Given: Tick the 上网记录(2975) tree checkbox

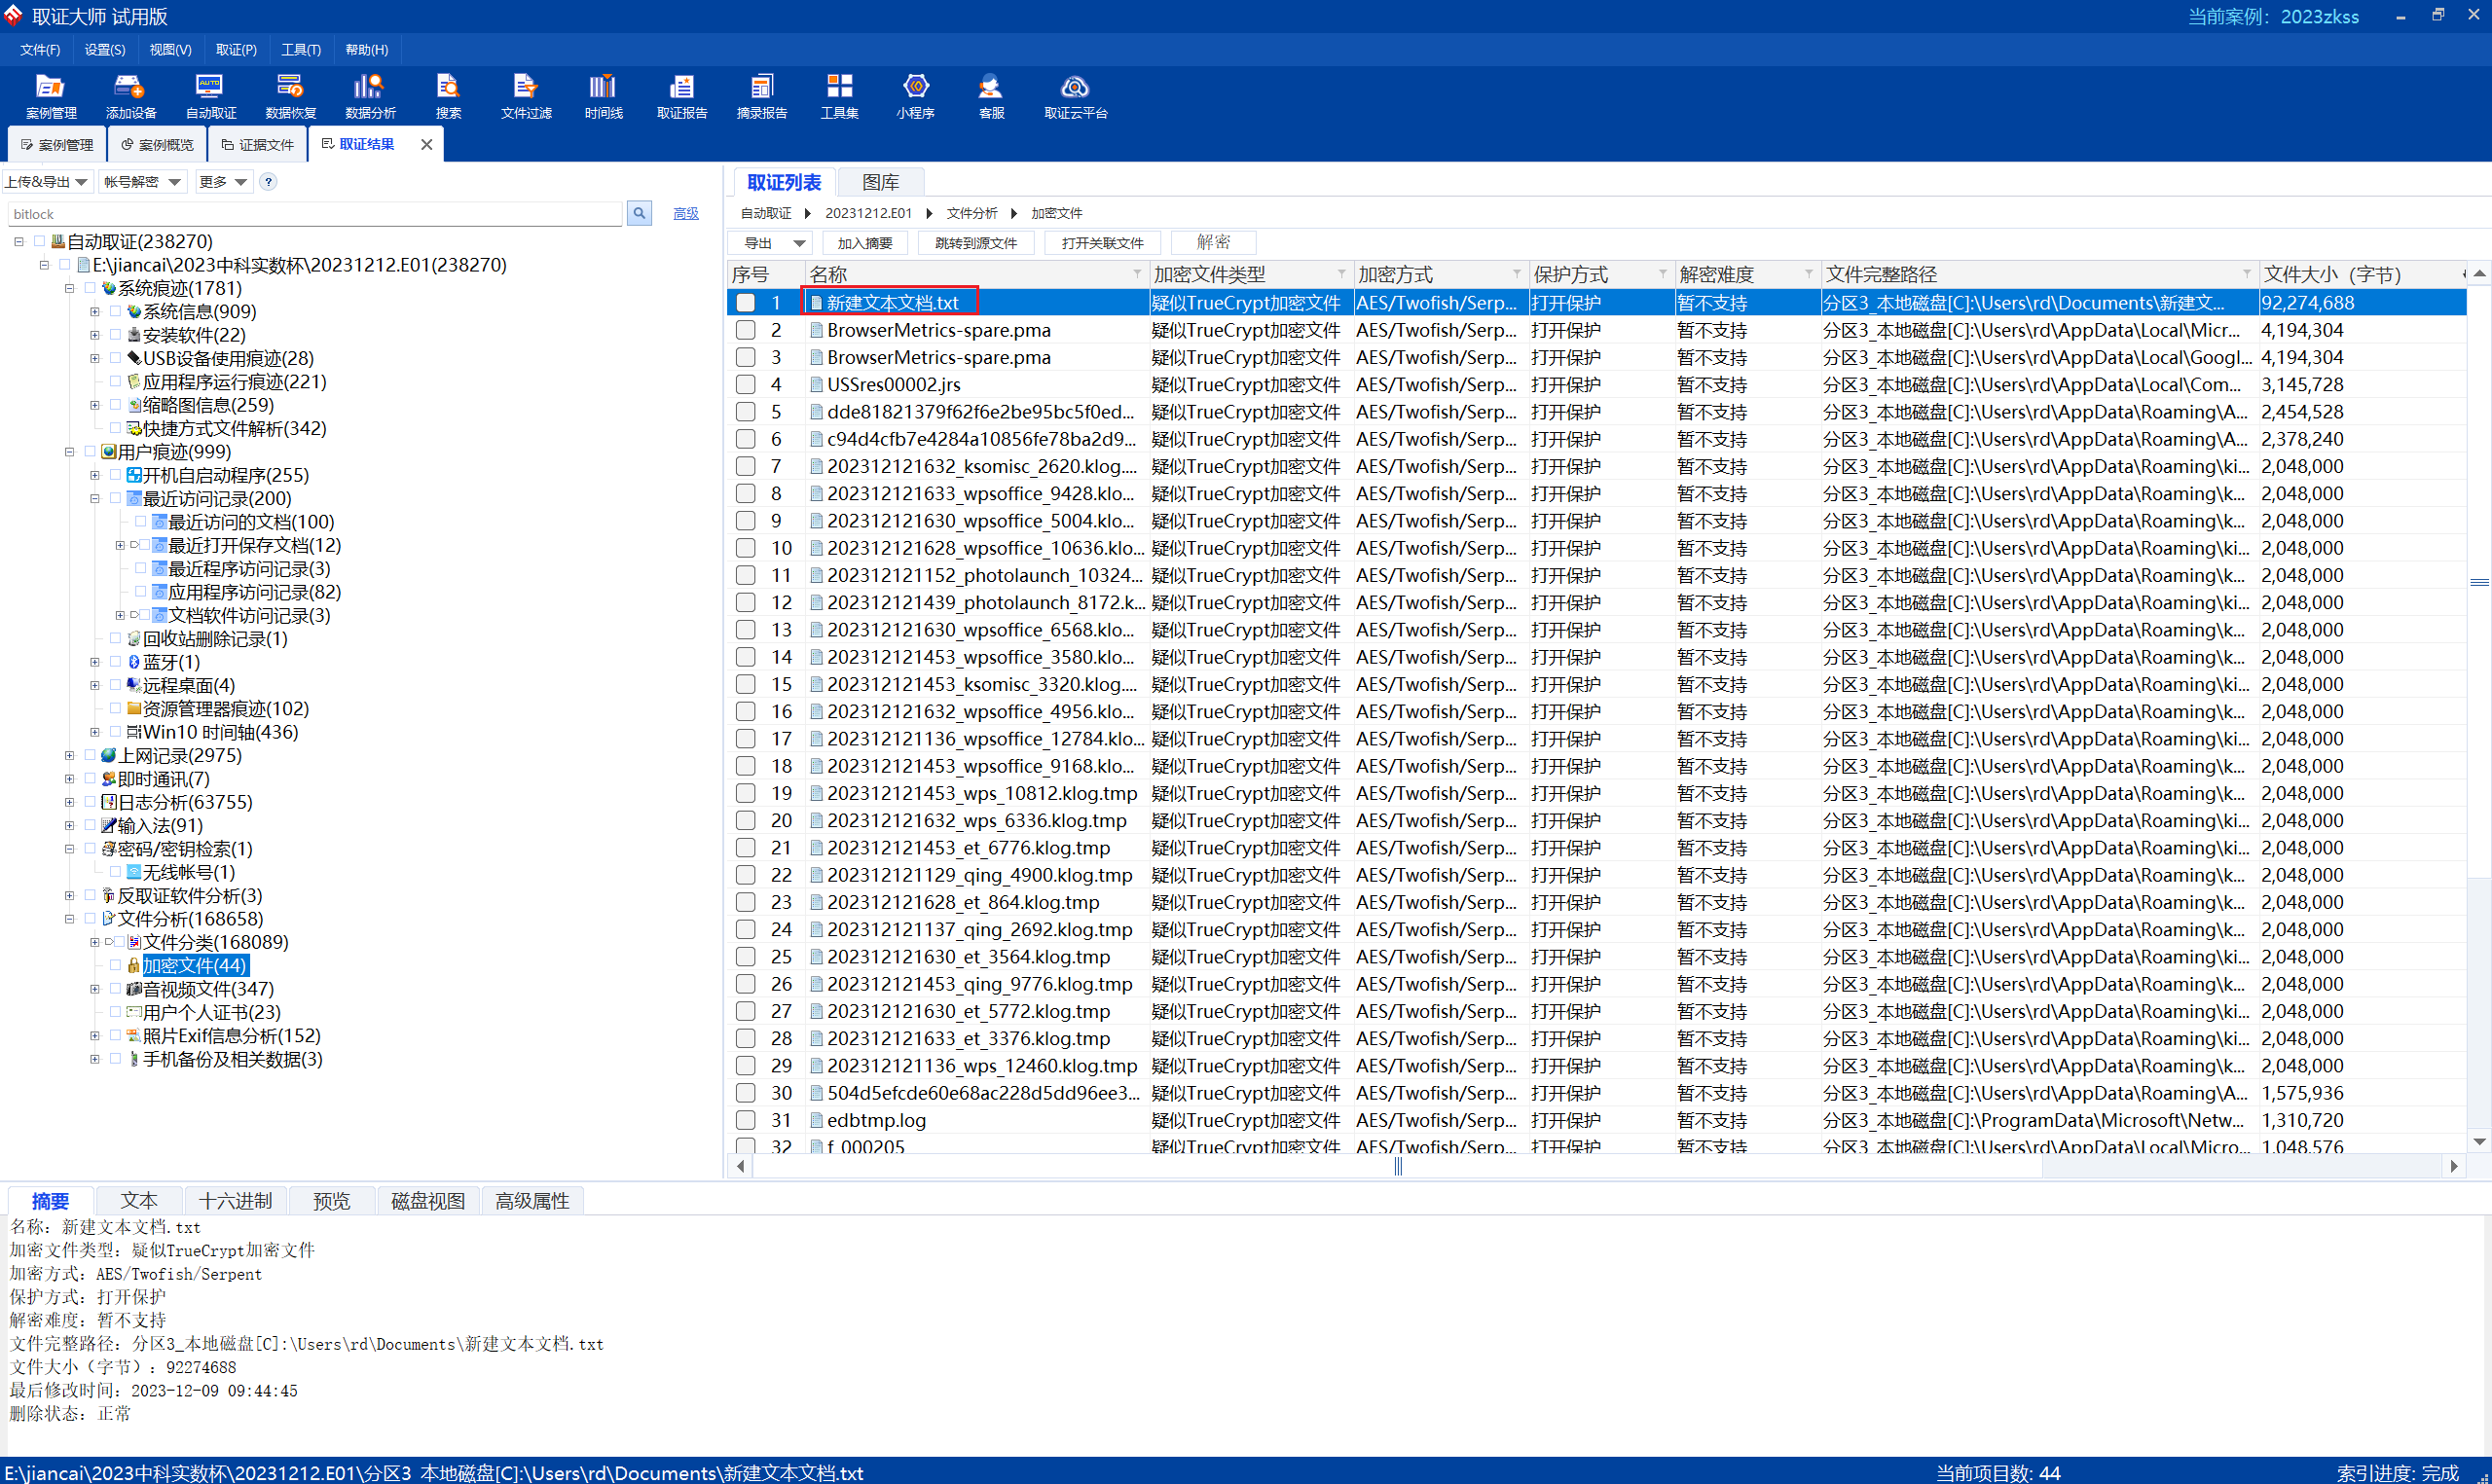Looking at the screenshot, I should (90, 756).
